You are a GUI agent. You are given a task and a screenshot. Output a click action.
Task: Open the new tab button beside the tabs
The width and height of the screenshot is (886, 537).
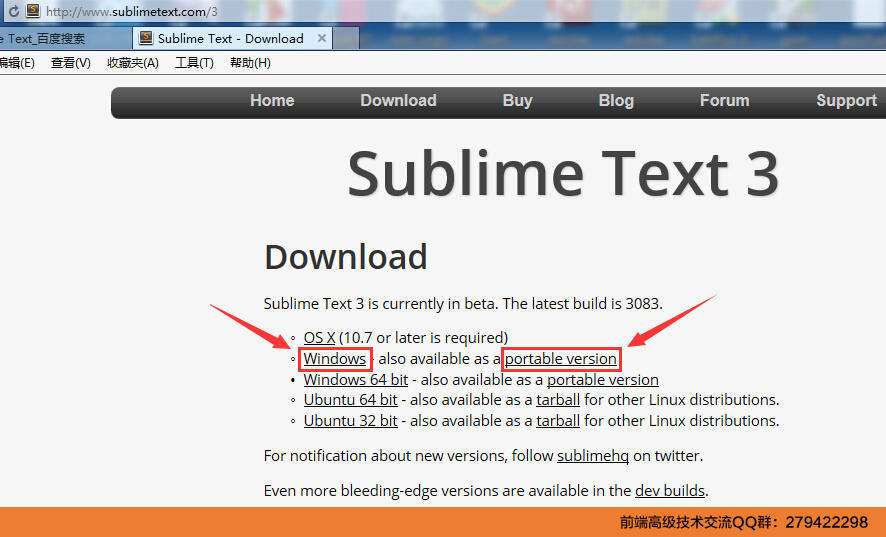pos(346,38)
